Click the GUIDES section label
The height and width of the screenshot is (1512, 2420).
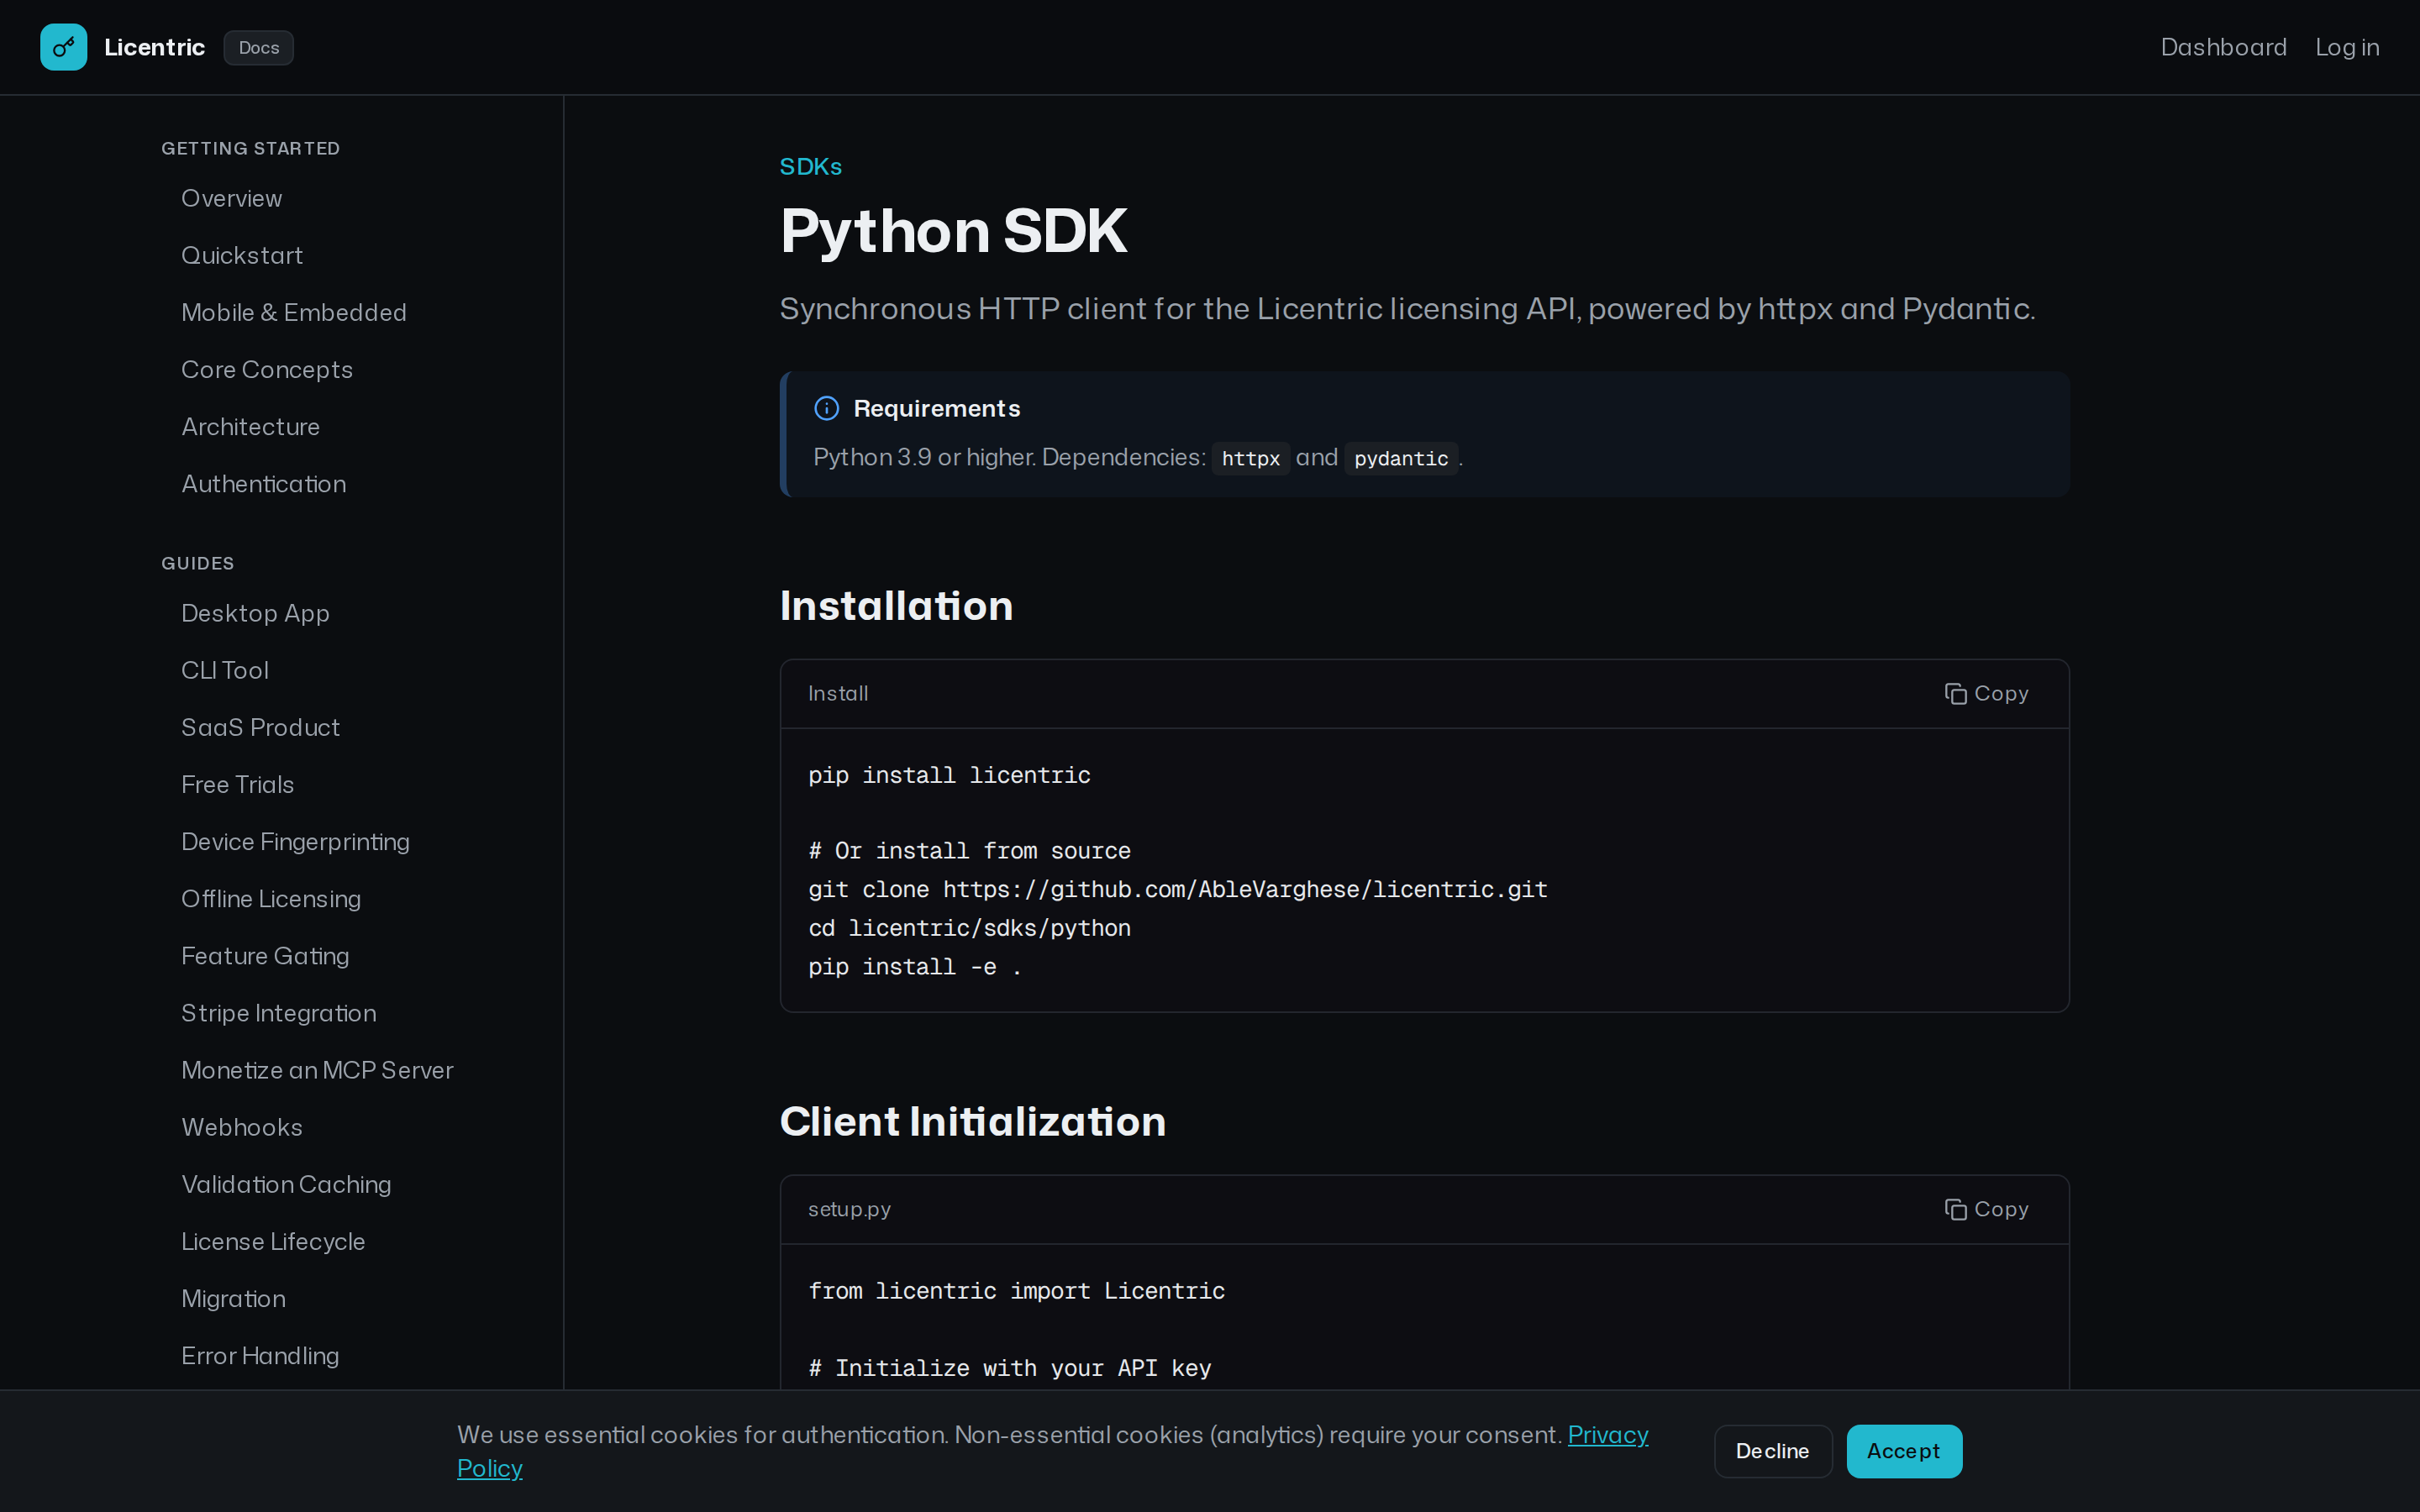tap(197, 563)
